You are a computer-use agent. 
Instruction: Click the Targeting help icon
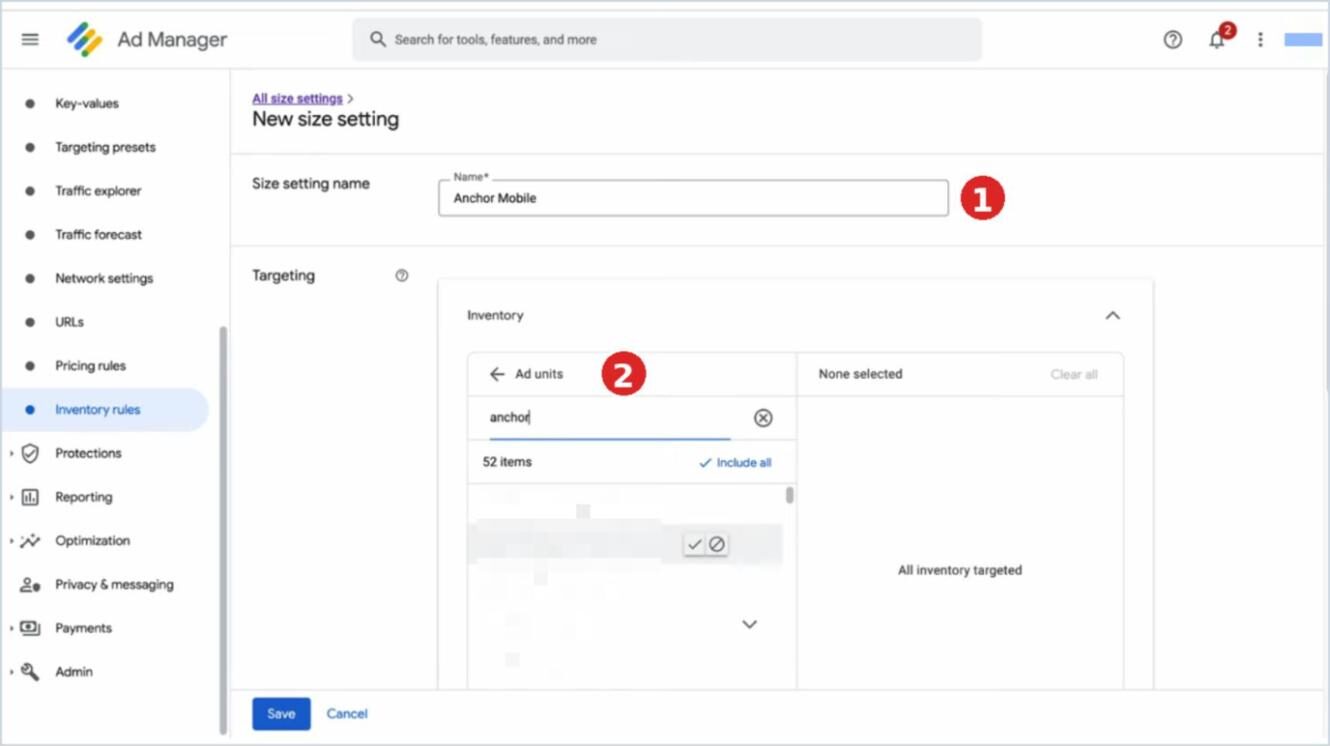[402, 276]
